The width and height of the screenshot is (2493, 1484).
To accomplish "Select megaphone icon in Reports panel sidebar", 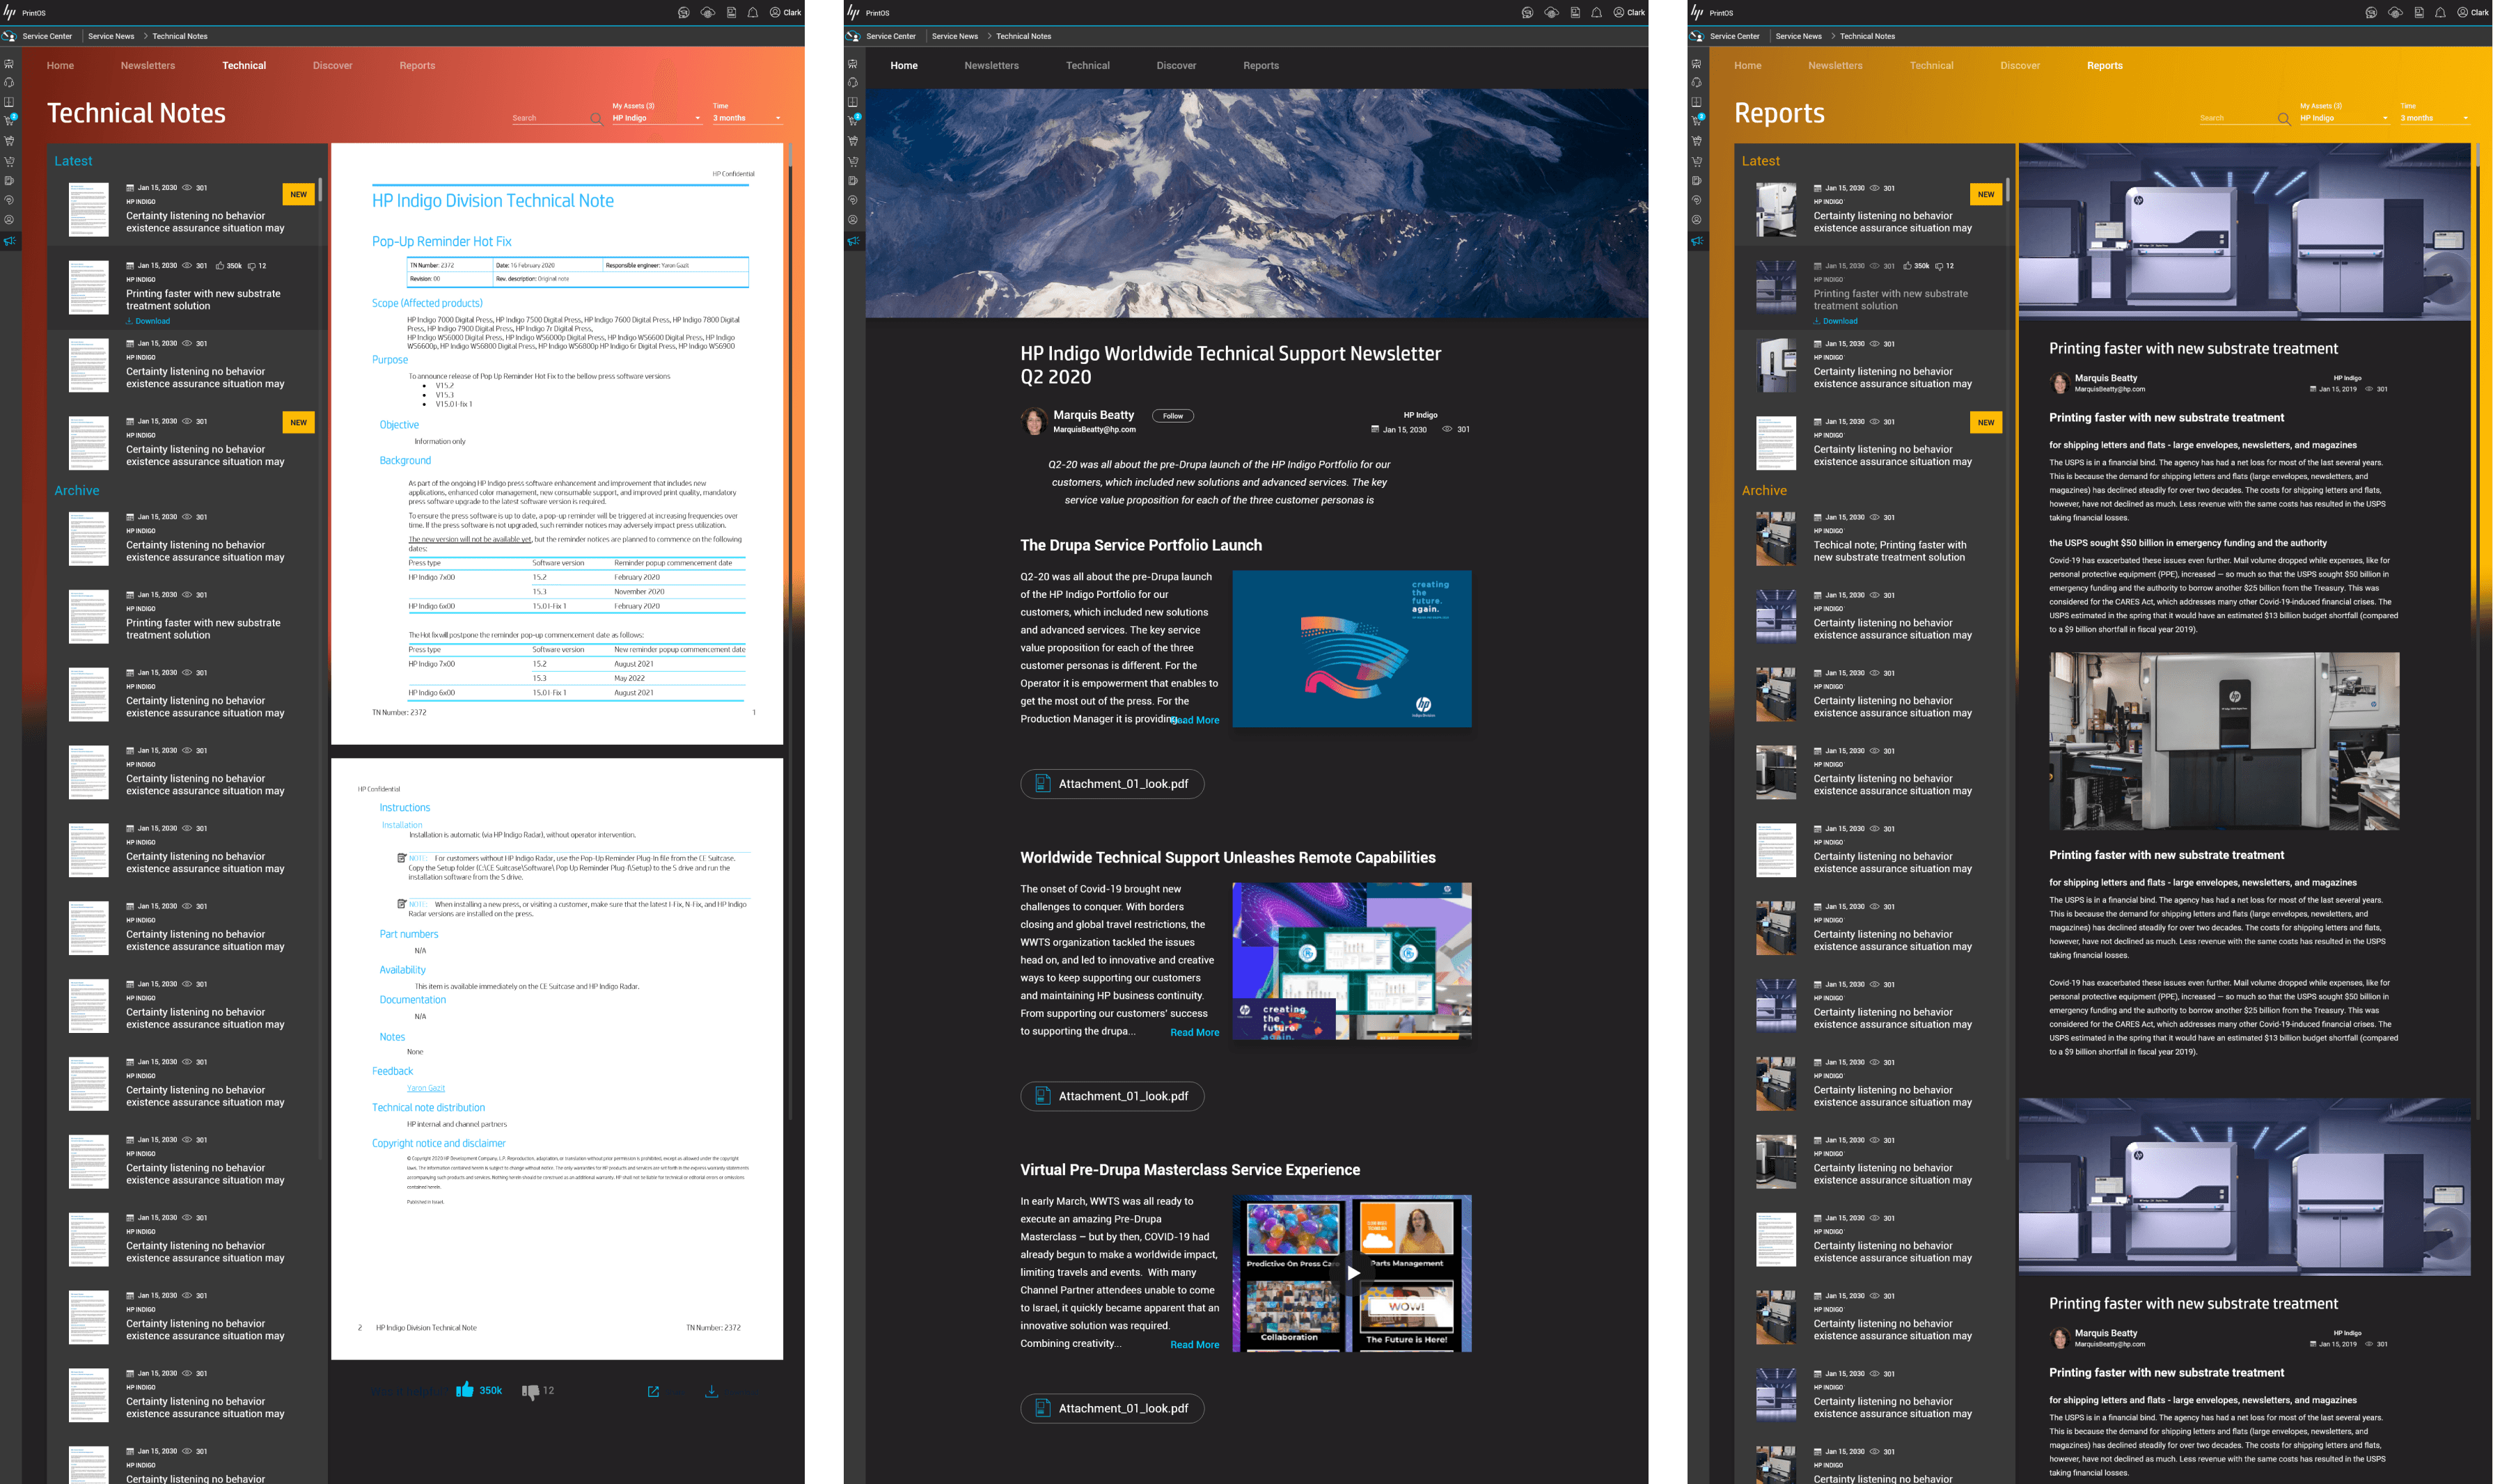I will [1697, 241].
